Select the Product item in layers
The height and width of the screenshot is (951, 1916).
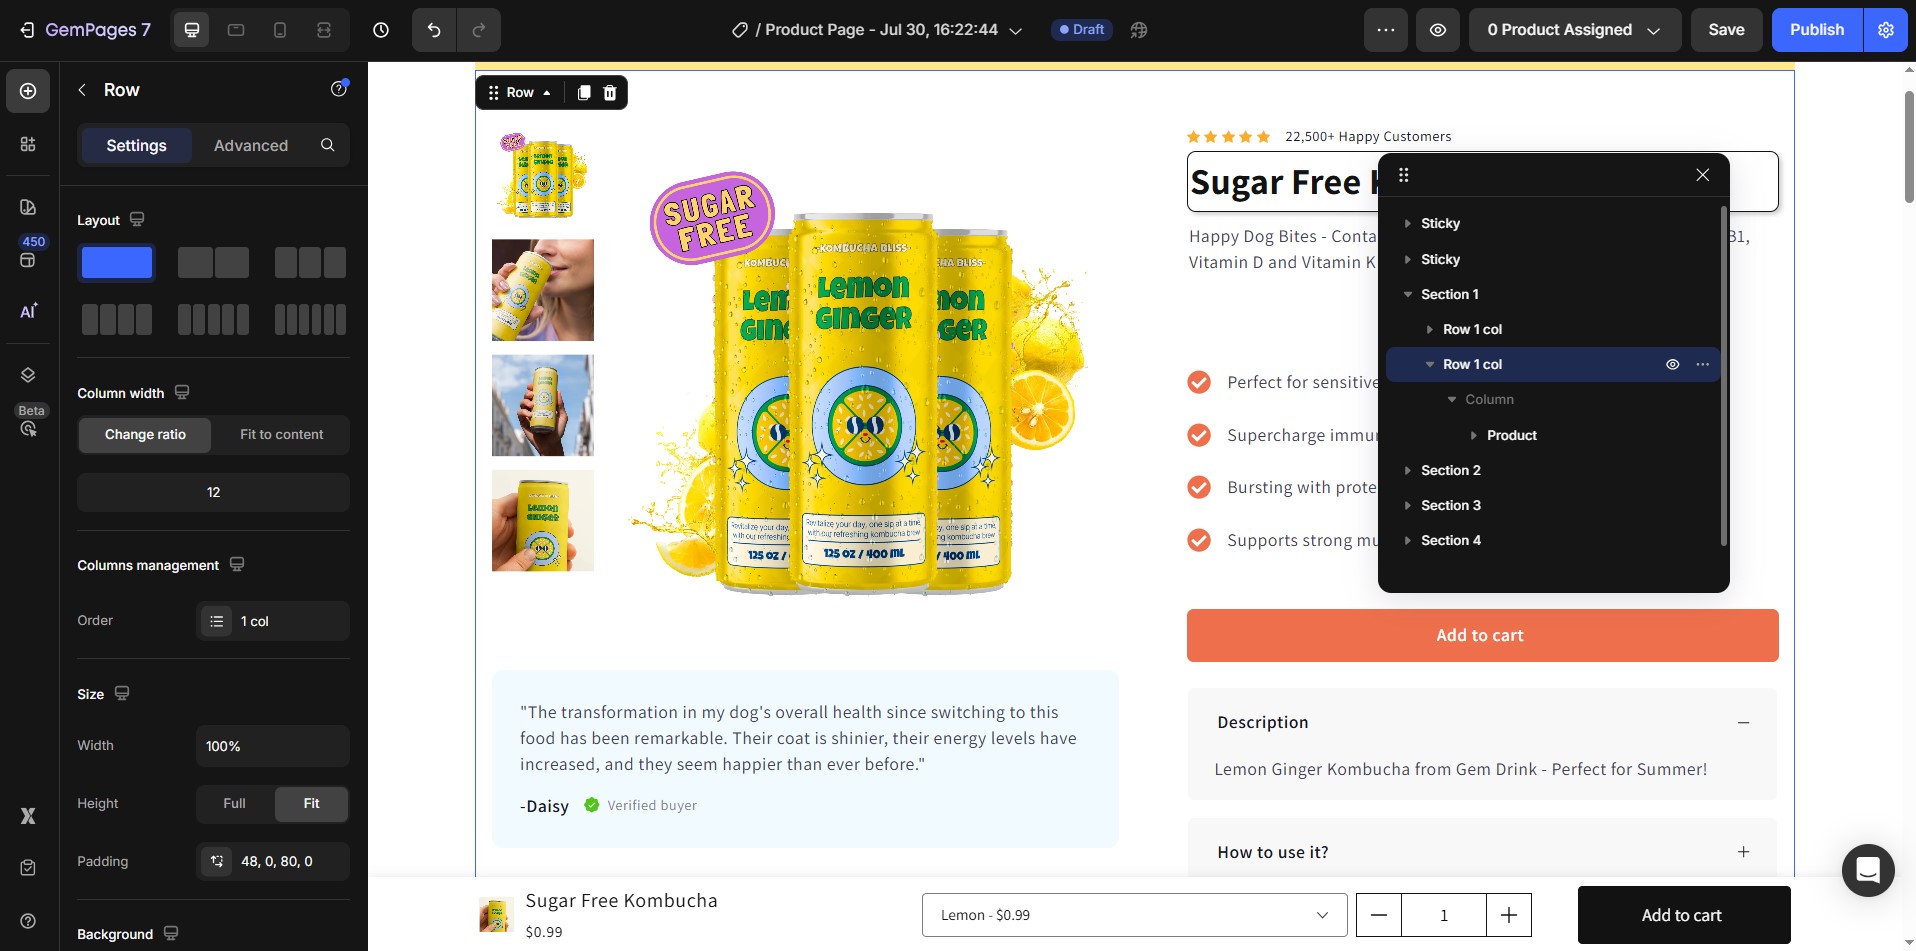[x=1511, y=435]
